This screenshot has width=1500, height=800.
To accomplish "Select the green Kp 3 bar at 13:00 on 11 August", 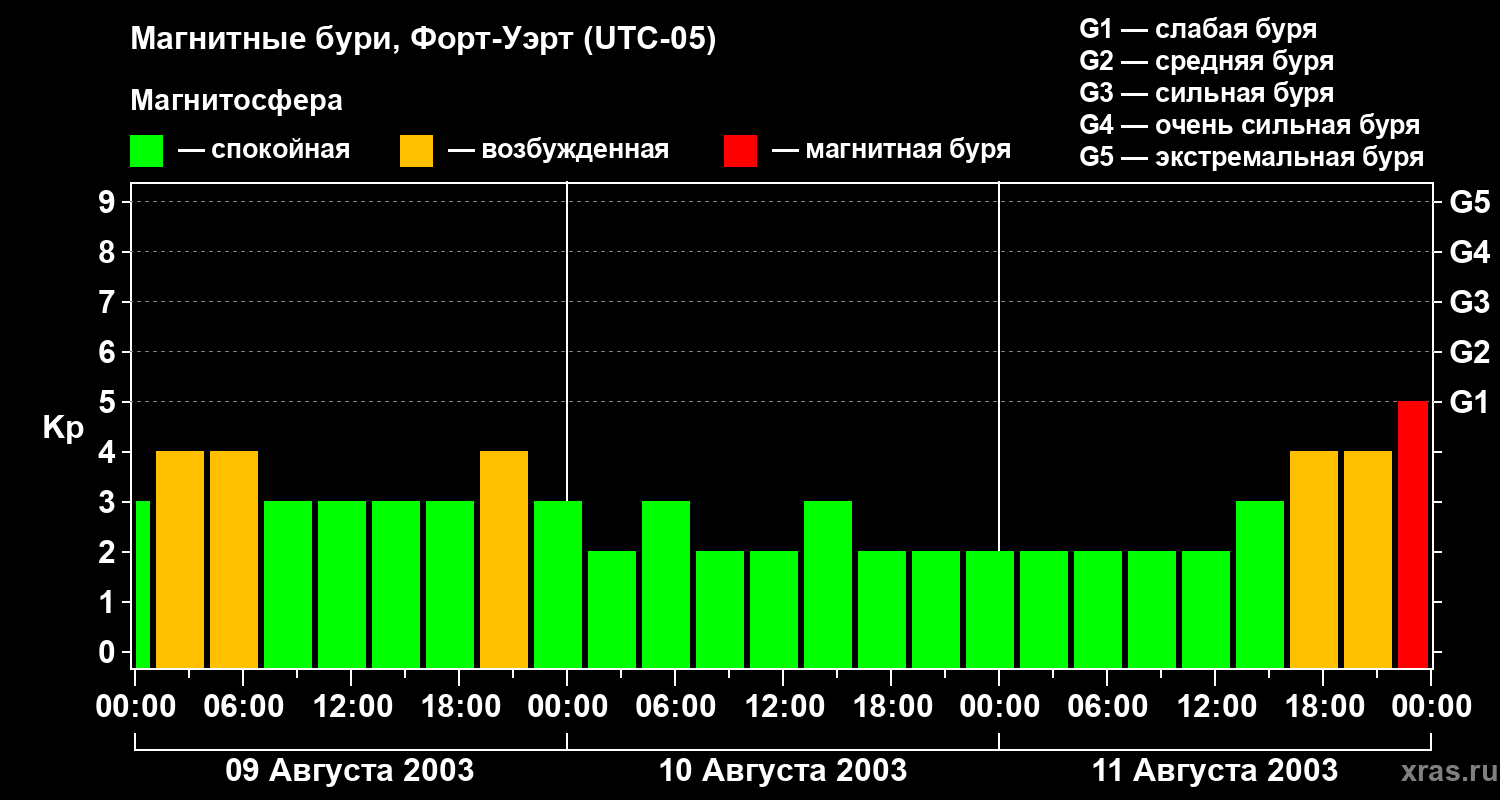I will point(1260,584).
